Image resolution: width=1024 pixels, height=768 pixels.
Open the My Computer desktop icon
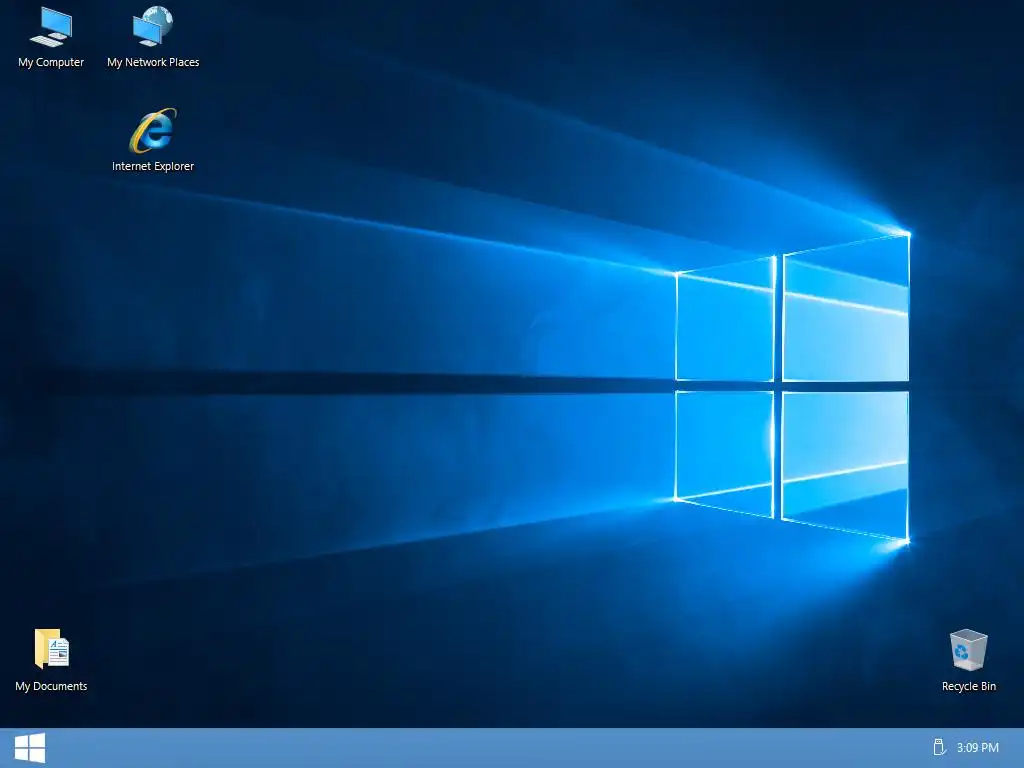pyautogui.click(x=51, y=27)
